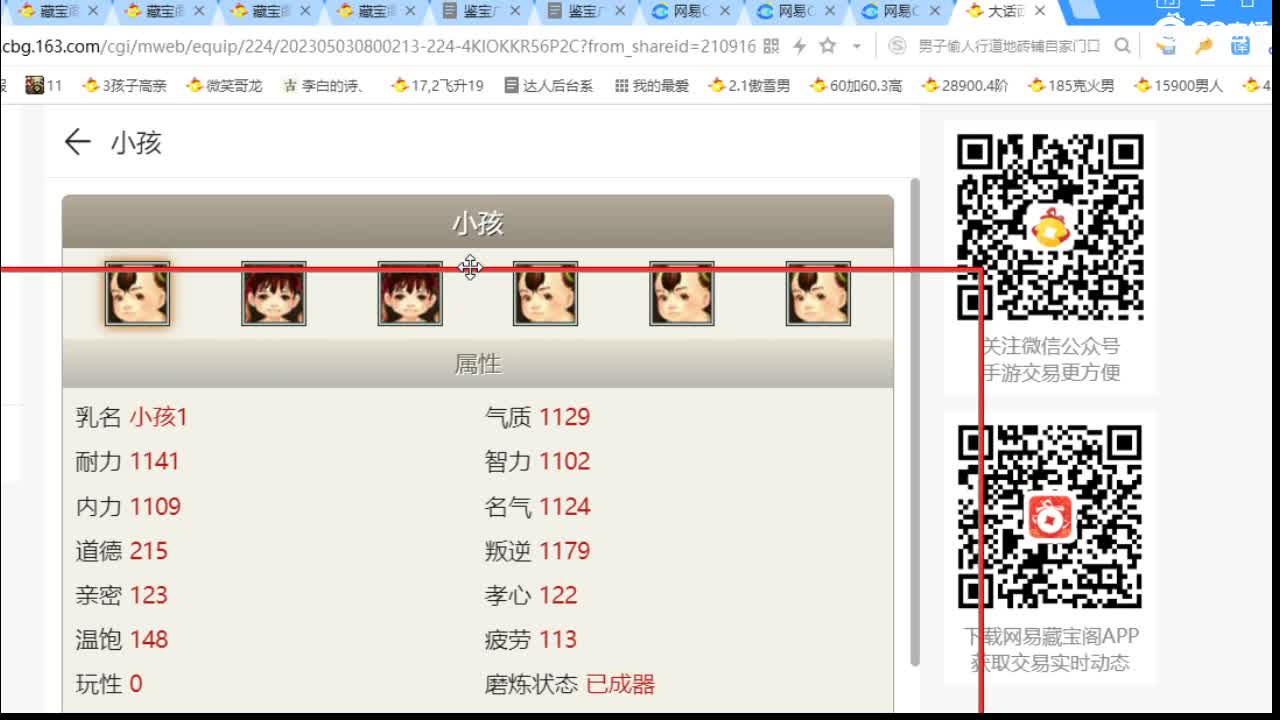1280x720 pixels.
Task: Click the 智力 value 1102
Action: (x=565, y=461)
